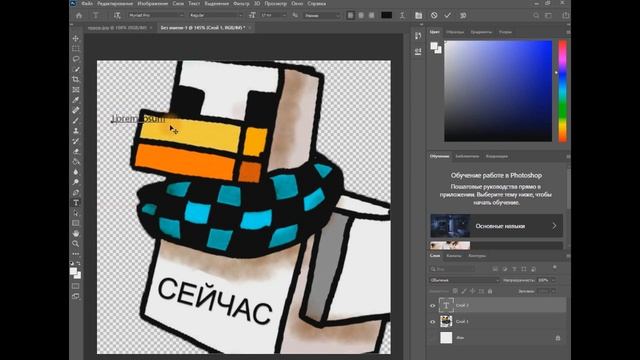Pick a color in the blue color field
The image size is (640, 360).
point(498,91)
